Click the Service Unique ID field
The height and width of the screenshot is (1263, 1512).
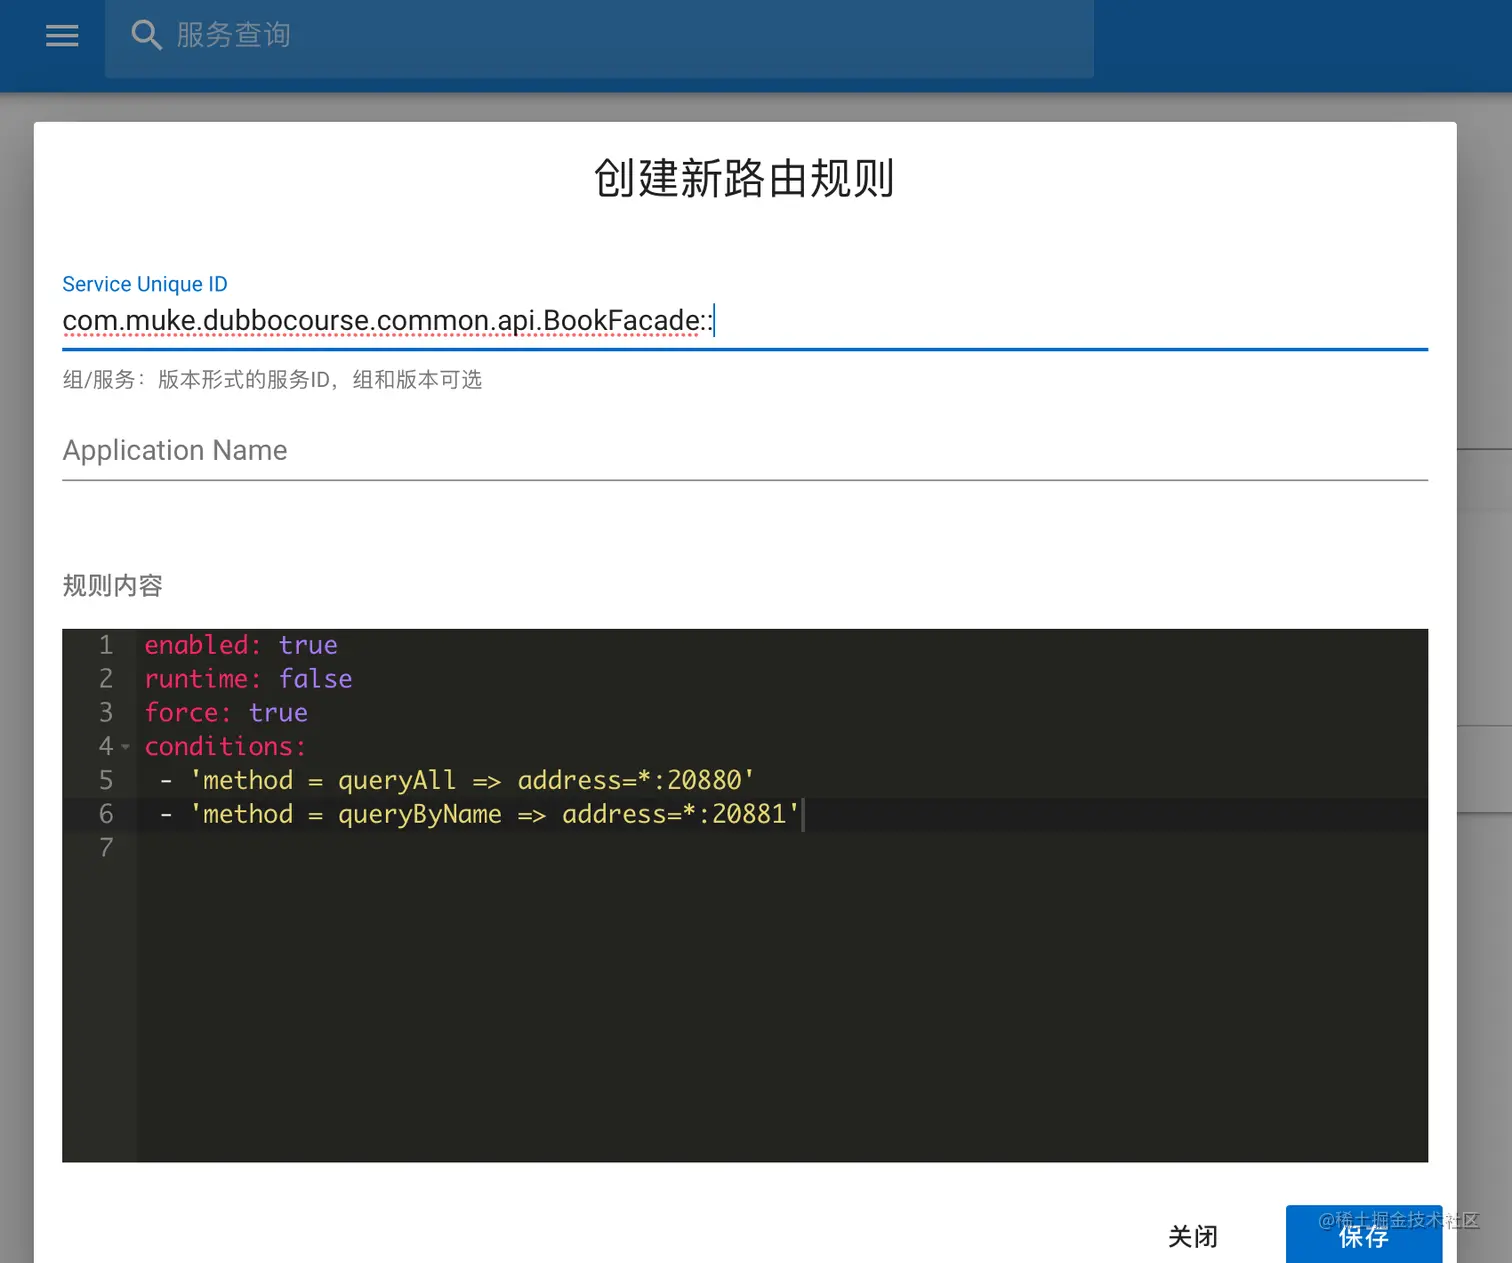pyautogui.click(x=745, y=321)
